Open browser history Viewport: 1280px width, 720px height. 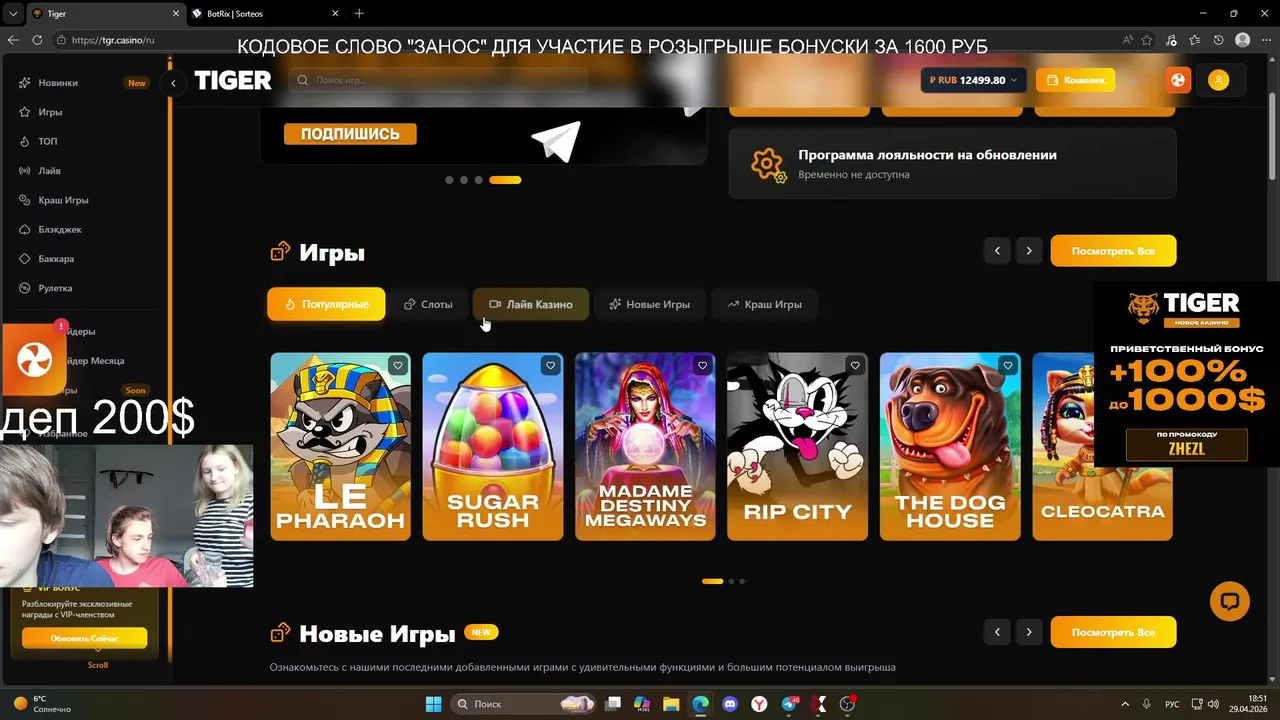1218,40
